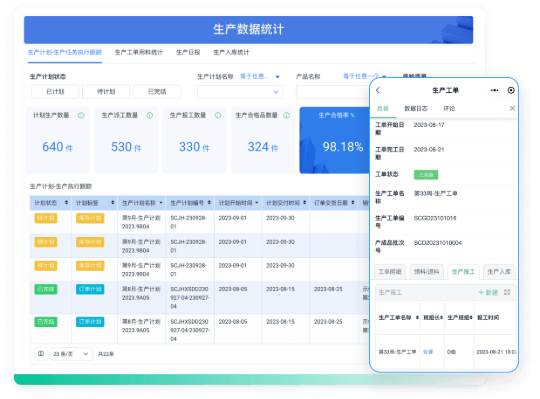This screenshot has height=399, width=540.
Task: Click 第33周-生产工单 value beside 生产工单名称
Action: click(x=436, y=193)
